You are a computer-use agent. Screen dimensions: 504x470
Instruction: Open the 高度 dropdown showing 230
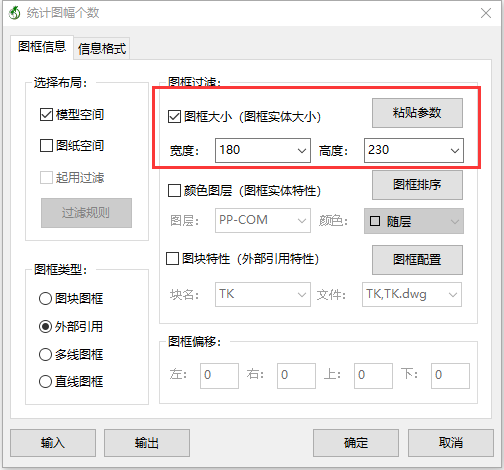414,150
